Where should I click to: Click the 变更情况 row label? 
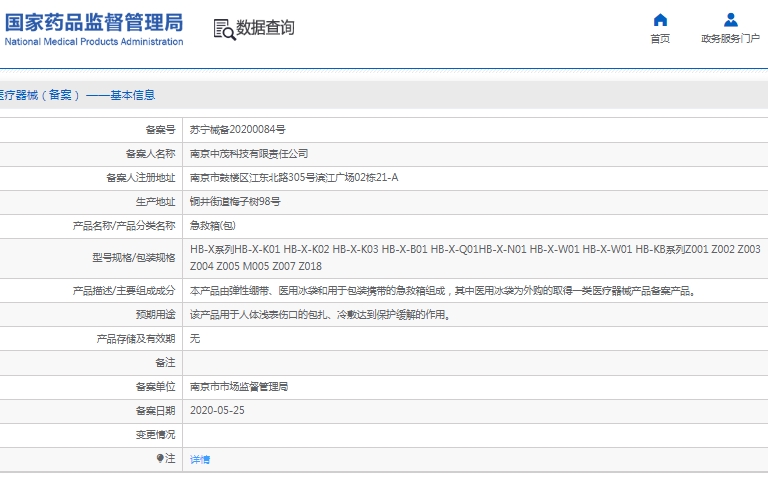coord(155,435)
